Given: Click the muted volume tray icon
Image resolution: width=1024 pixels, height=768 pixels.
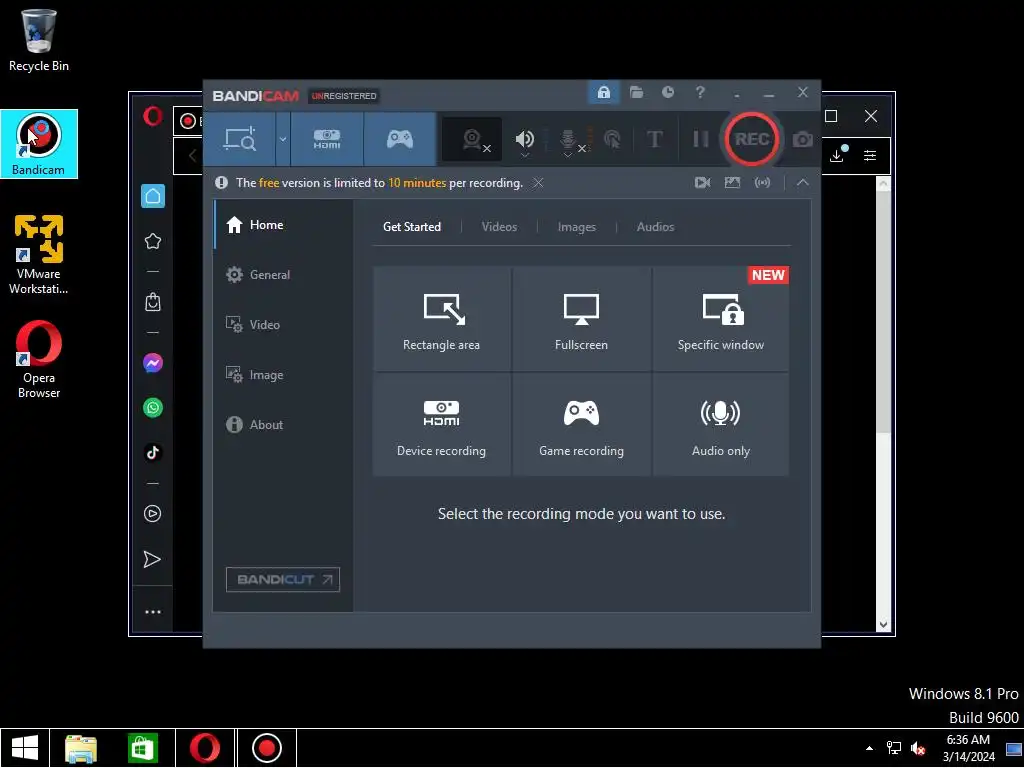Looking at the screenshot, I should (x=918, y=748).
